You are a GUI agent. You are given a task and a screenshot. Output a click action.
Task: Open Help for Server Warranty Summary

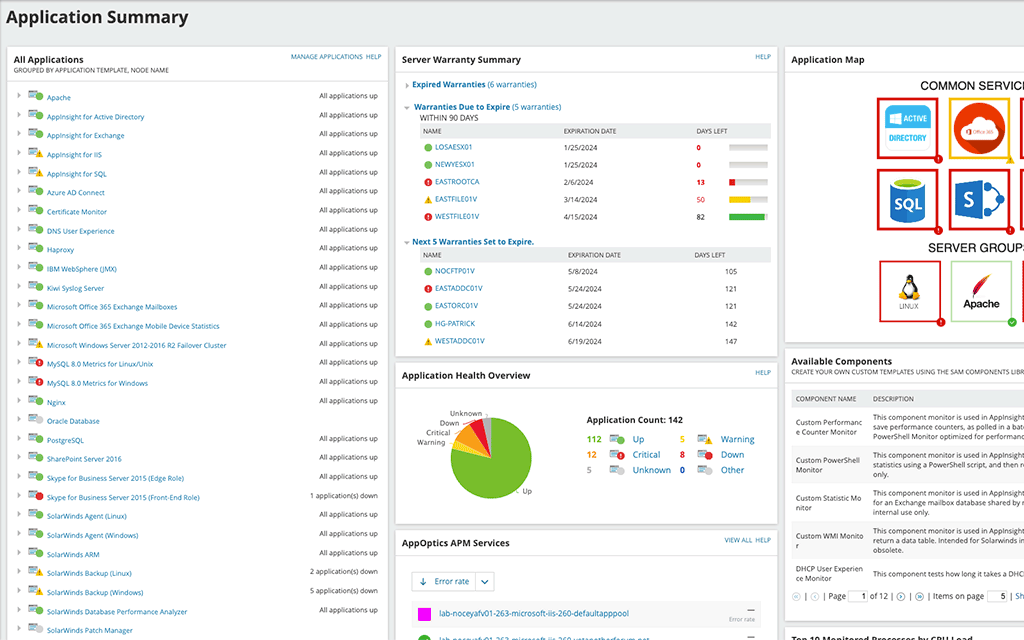click(763, 57)
